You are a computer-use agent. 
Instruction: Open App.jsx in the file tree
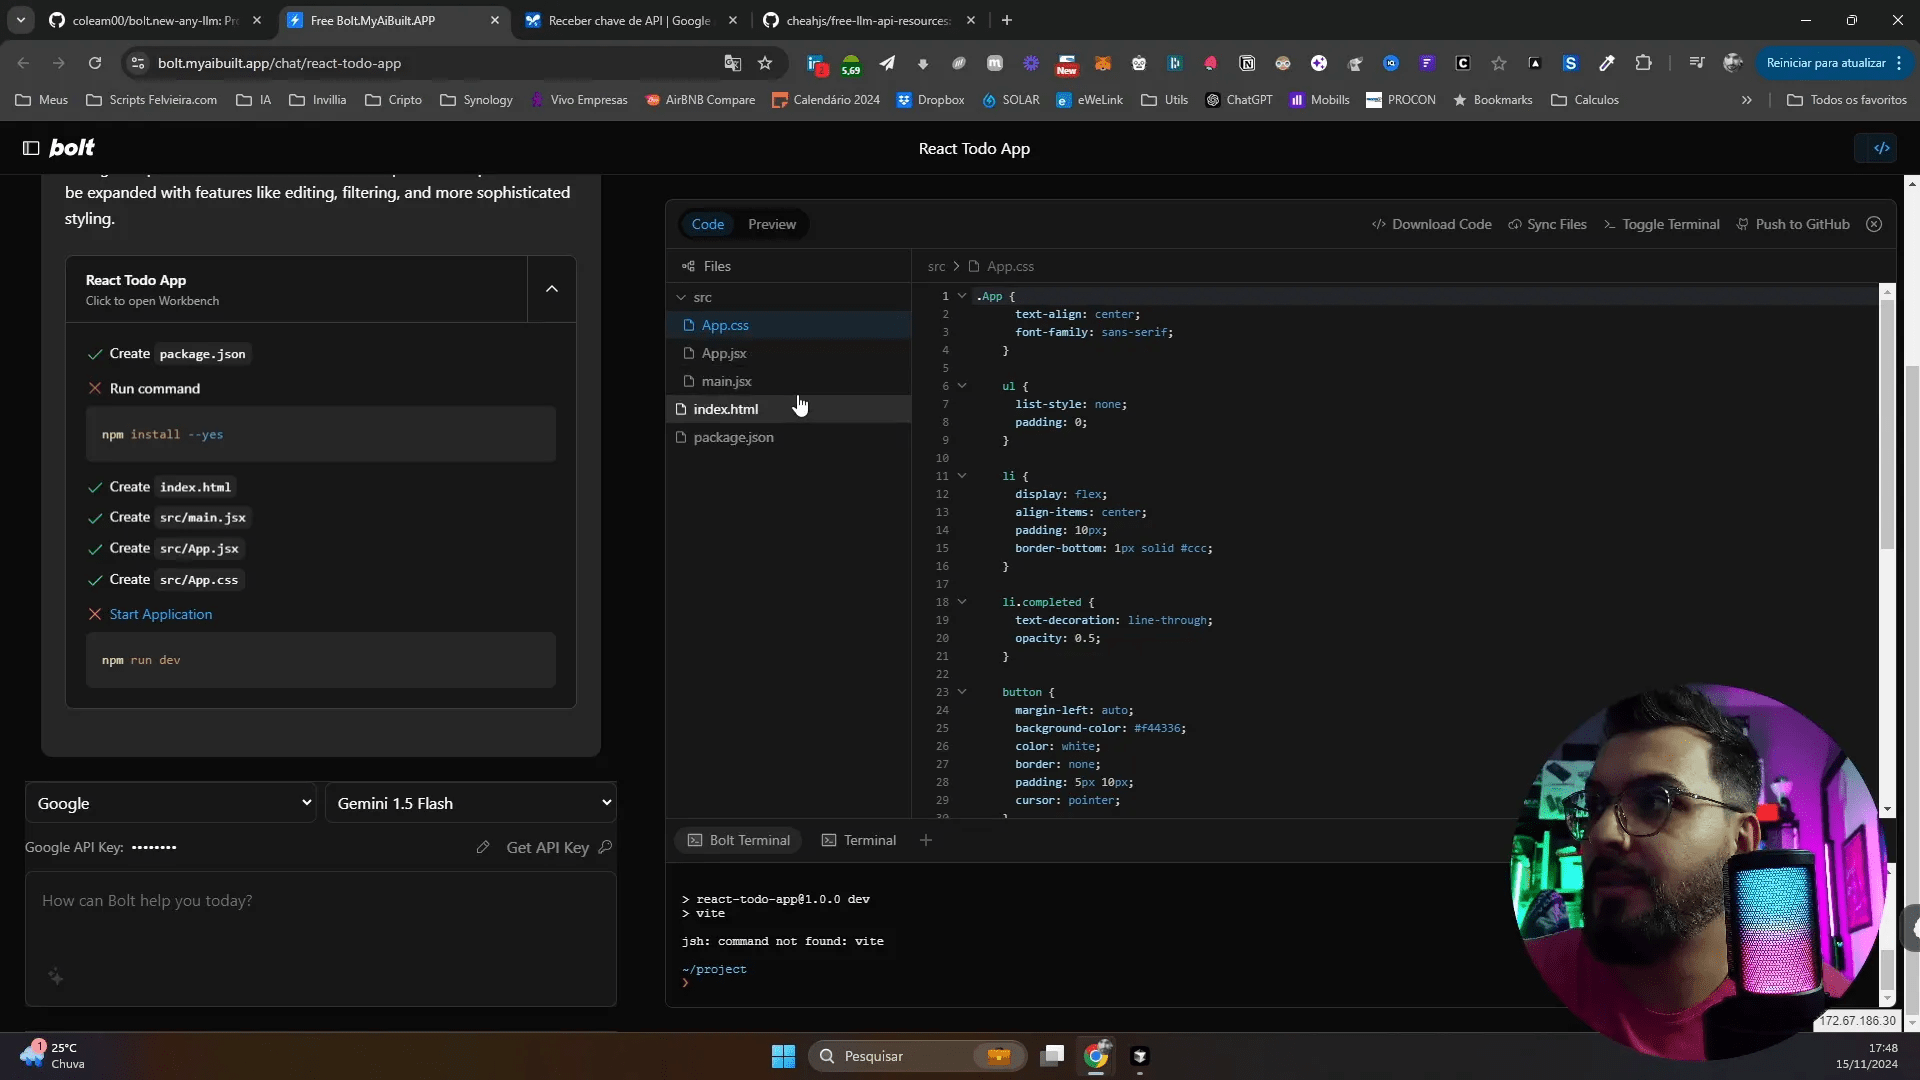tap(788, 353)
